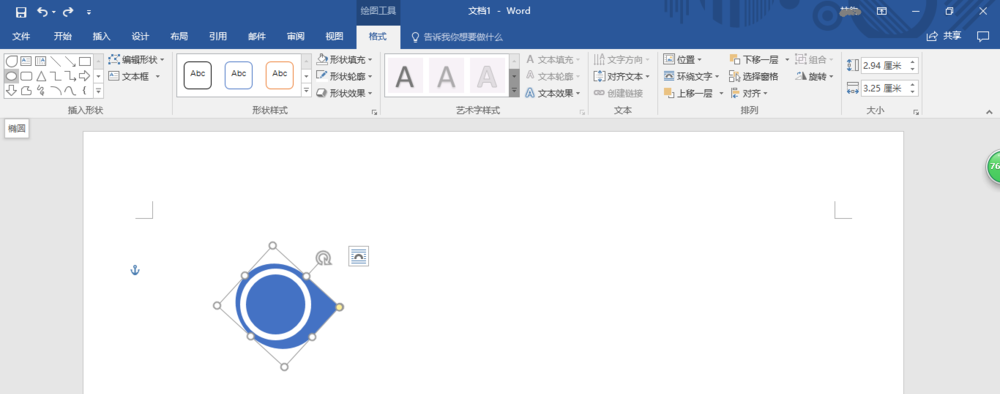This screenshot has width=1000, height=394.
Task: Open the 大小 size dialog launcher
Action: point(916,112)
